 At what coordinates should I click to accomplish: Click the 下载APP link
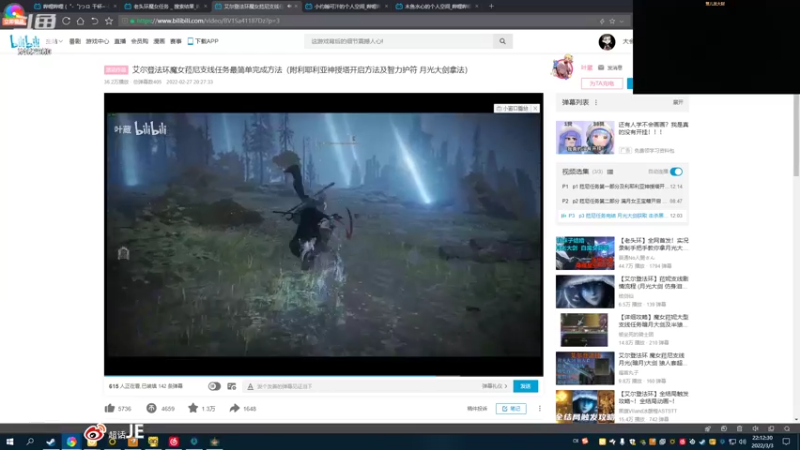[x=203, y=41]
